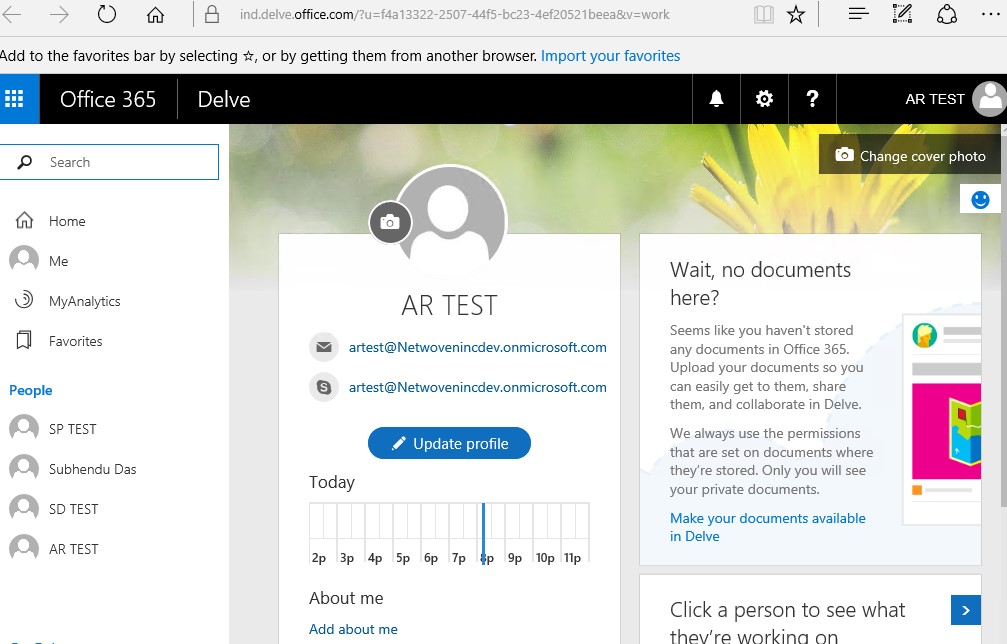This screenshot has width=1007, height=644.
Task: Change profile picture via camera icon
Action: click(x=390, y=222)
